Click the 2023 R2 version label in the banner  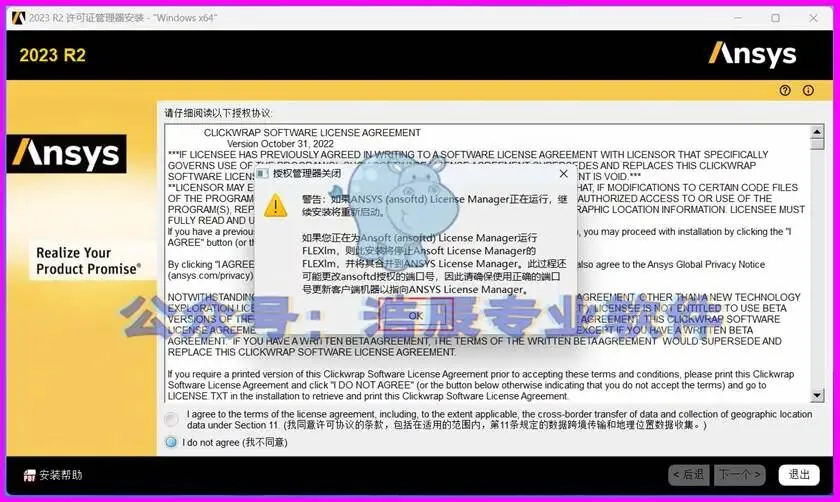click(x=52, y=55)
